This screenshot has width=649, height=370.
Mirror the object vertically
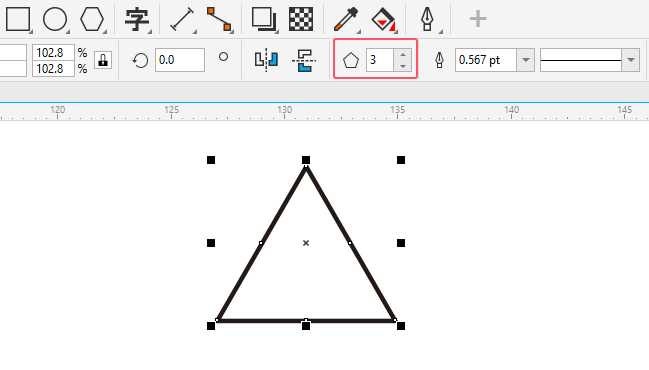pos(304,60)
